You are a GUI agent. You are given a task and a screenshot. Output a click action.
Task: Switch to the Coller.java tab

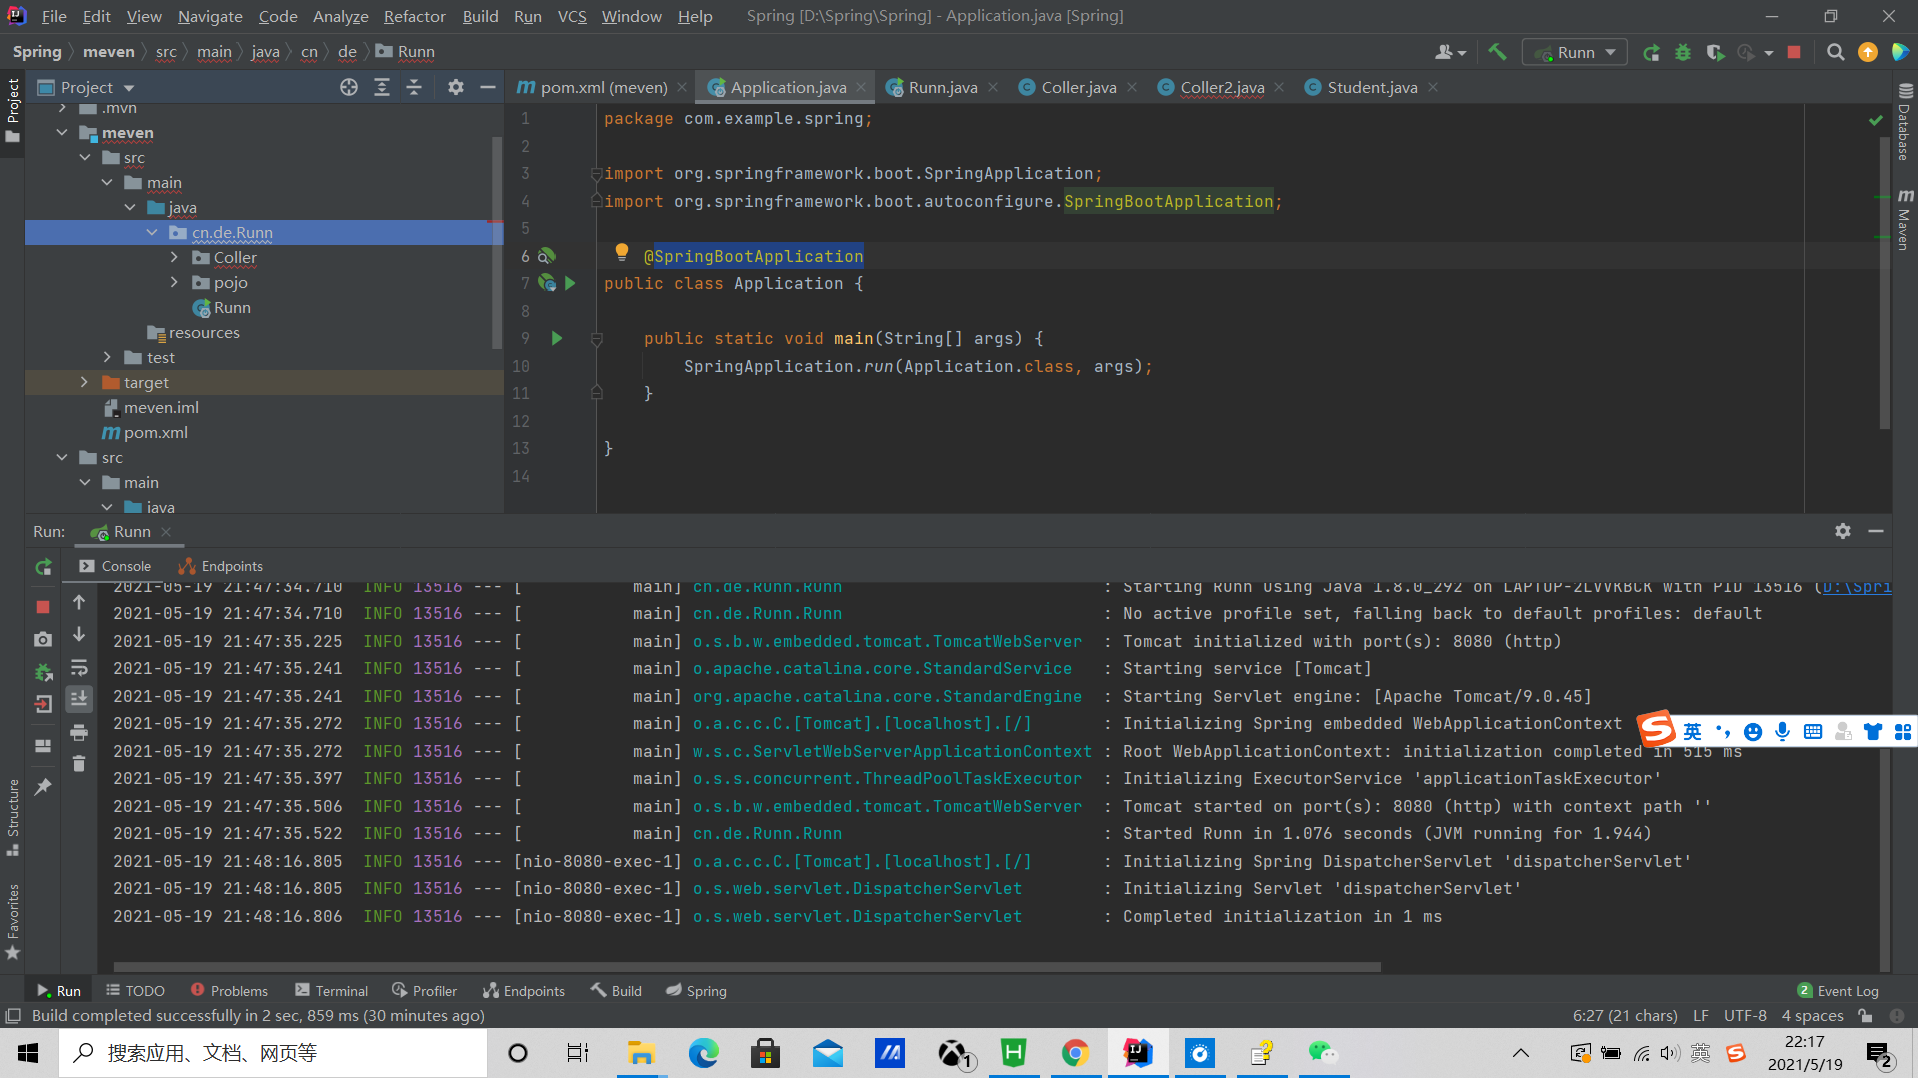pyautogui.click(x=1077, y=87)
